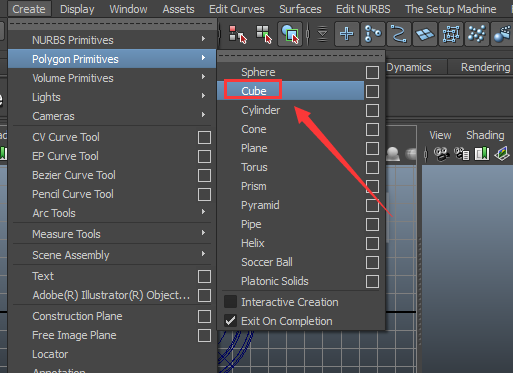Screen dimensions: 513x373
Task: Open option box for Cylinder
Action: pos(372,110)
